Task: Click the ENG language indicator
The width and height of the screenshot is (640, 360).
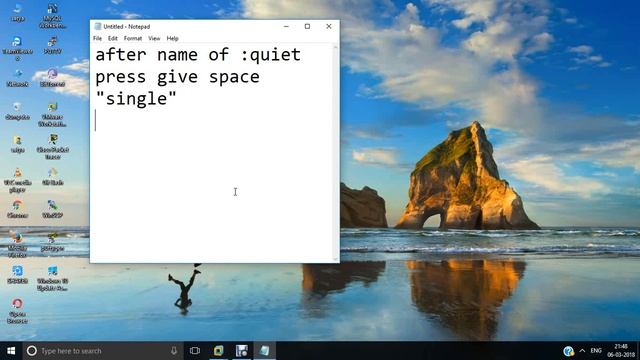Action: tap(596, 351)
